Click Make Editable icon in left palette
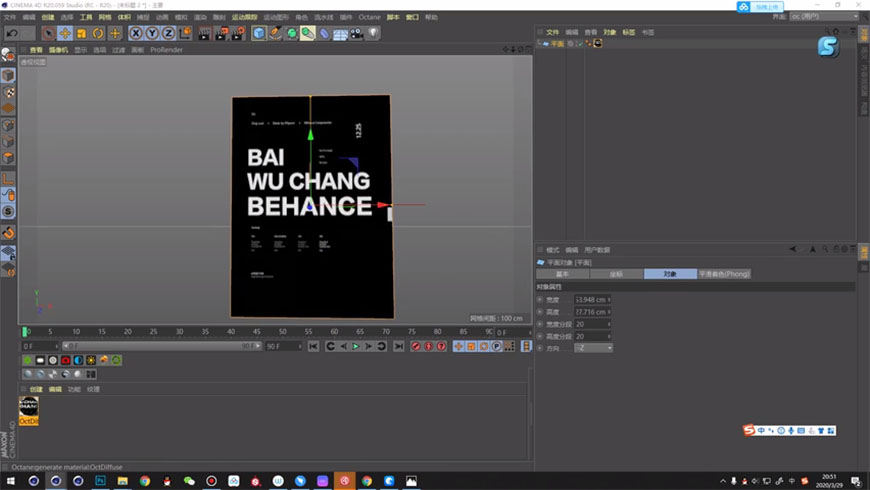This screenshot has width=870, height=490. 8,54
